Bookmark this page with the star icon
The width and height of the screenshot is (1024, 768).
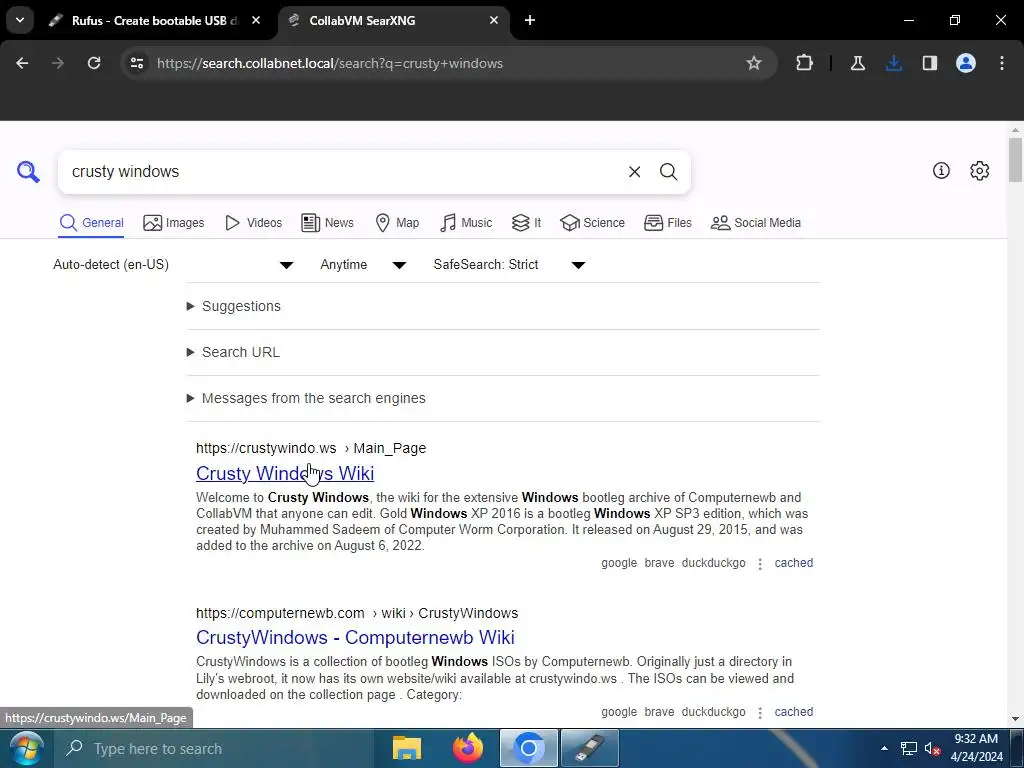point(754,63)
